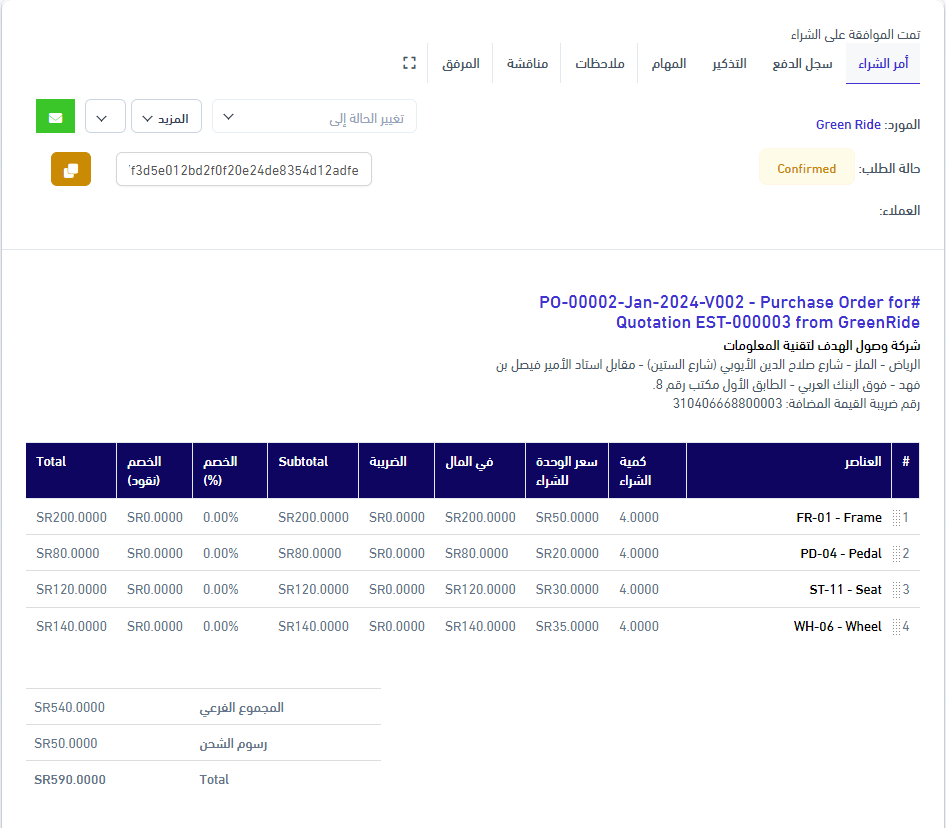
Task: Click the PO-00002-Jan-2024-V002 purchase order title
Action: (x=729, y=312)
